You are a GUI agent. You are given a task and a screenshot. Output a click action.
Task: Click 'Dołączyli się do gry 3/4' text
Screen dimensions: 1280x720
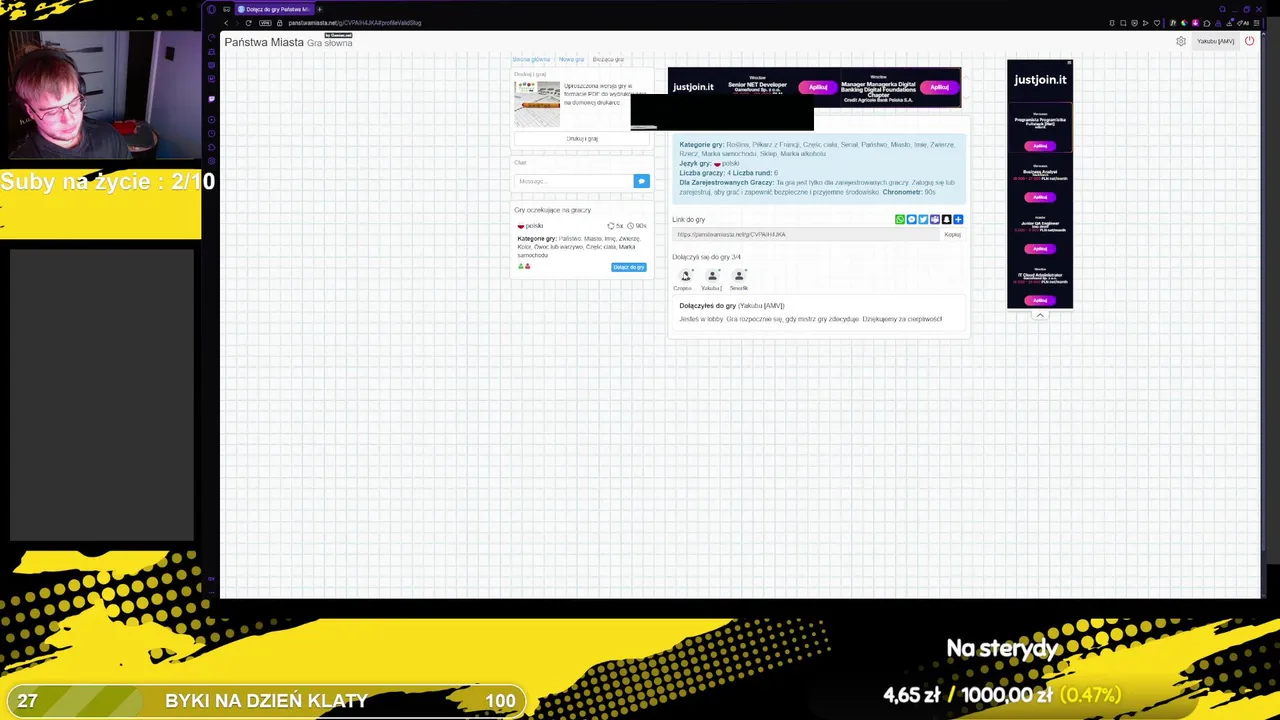coord(706,257)
